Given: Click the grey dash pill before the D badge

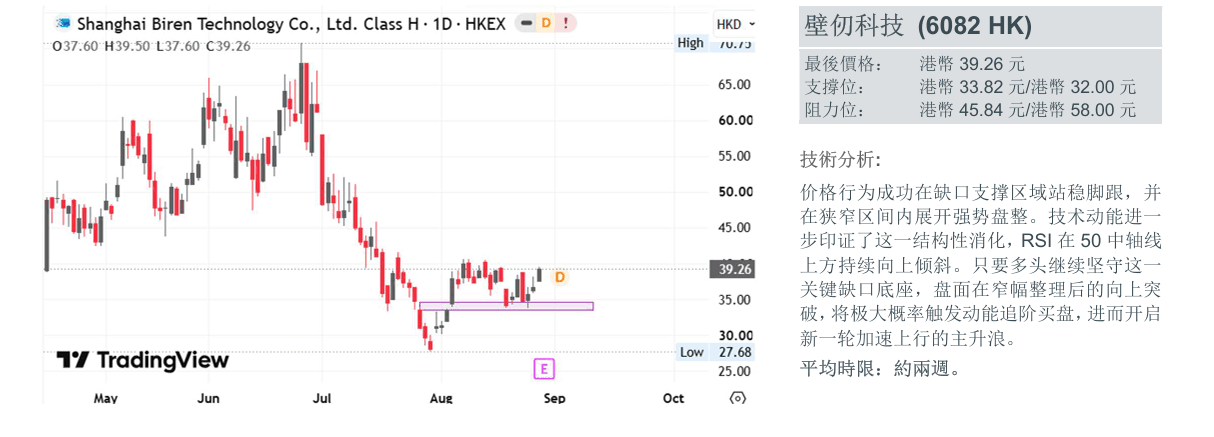Looking at the screenshot, I should pos(527,23).
